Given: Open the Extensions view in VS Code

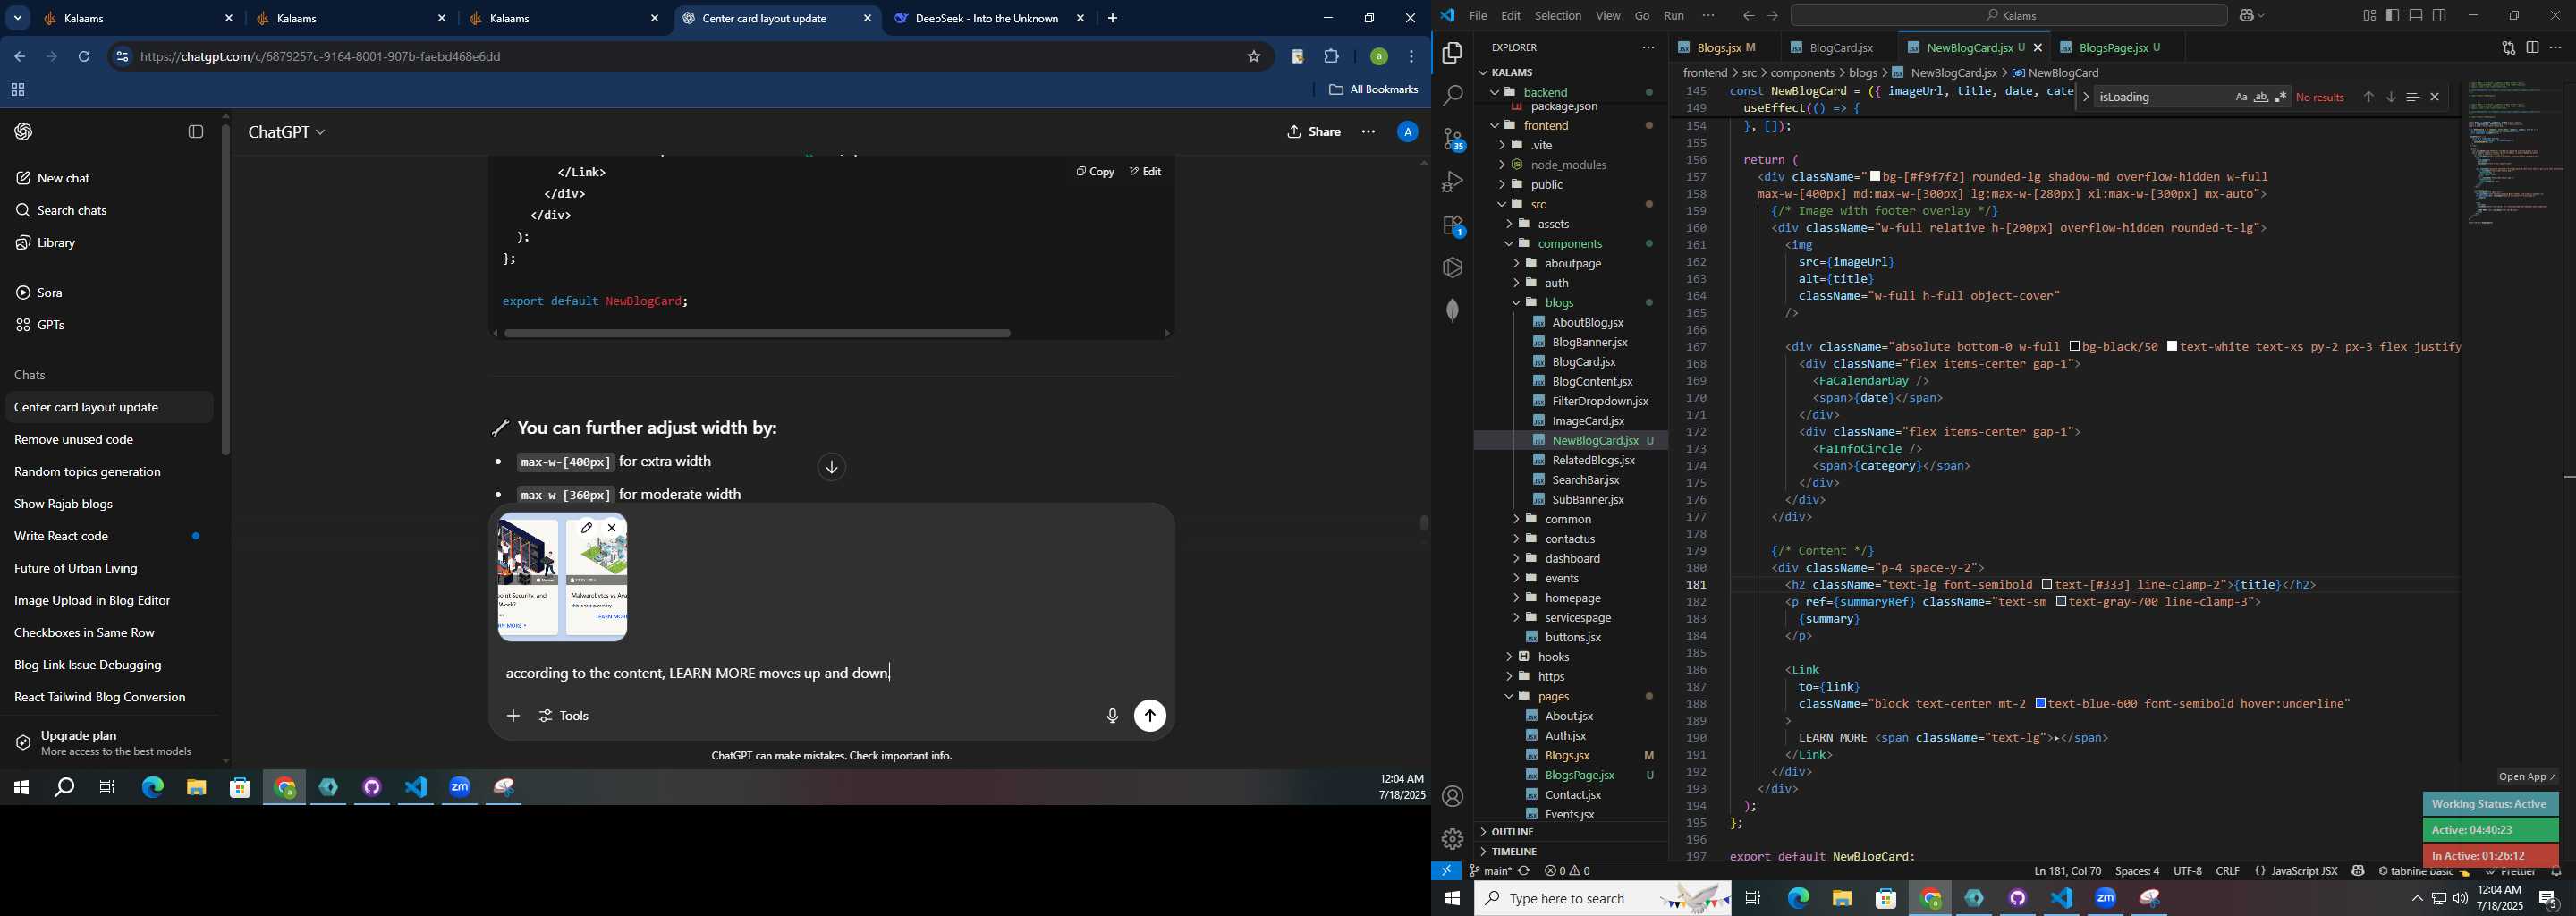Looking at the screenshot, I should (x=1452, y=226).
